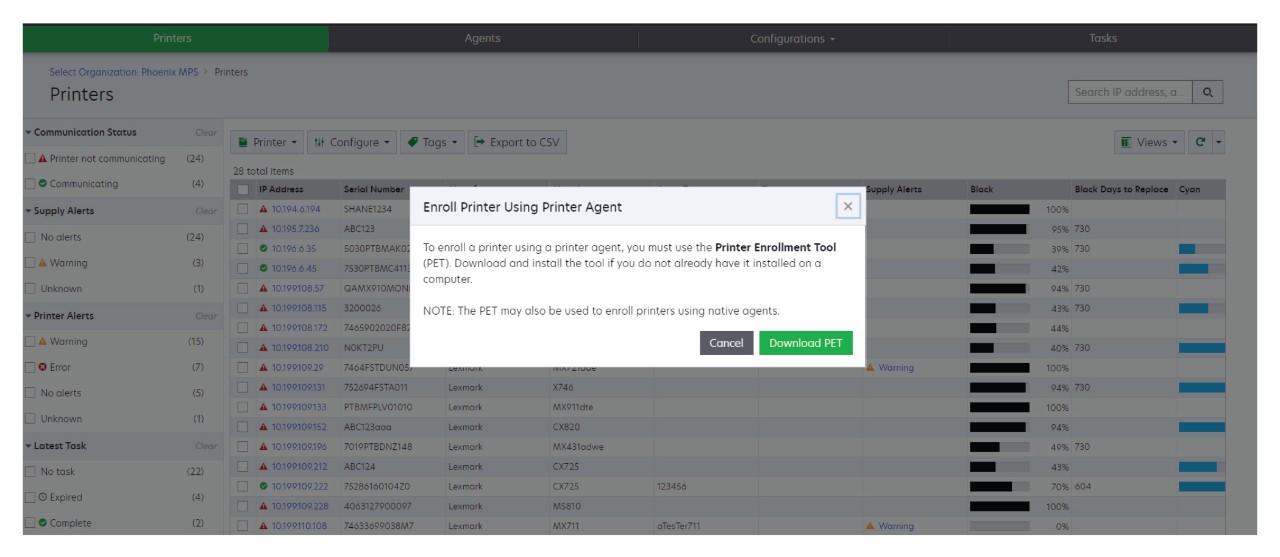1280x557 pixels.
Task: Expand the Views dropdown
Action: [x=1150, y=143]
